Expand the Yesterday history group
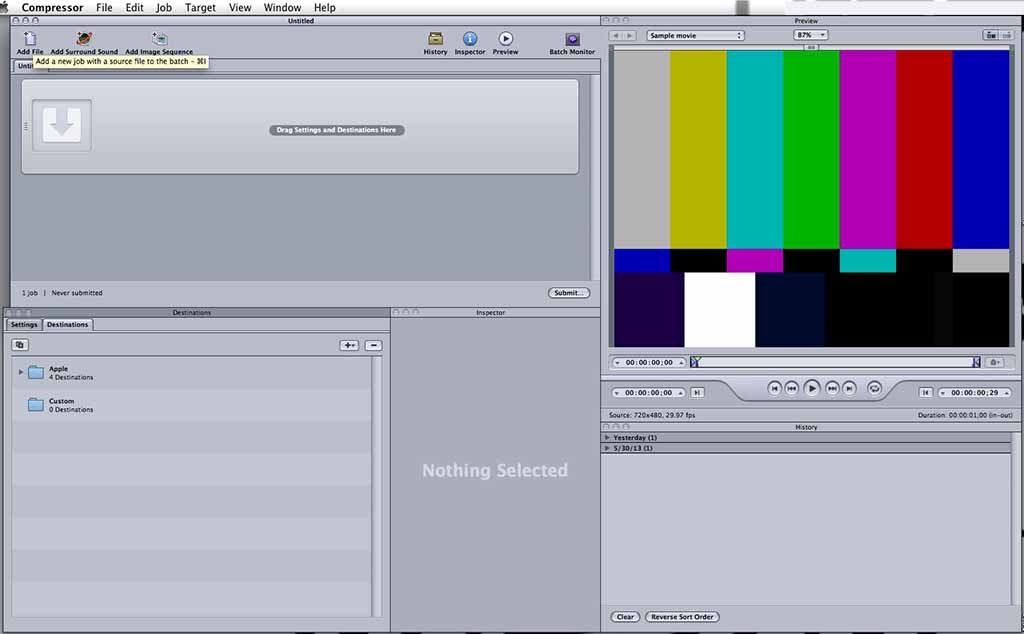Screen dimensions: 1024x634 click(x=607, y=438)
